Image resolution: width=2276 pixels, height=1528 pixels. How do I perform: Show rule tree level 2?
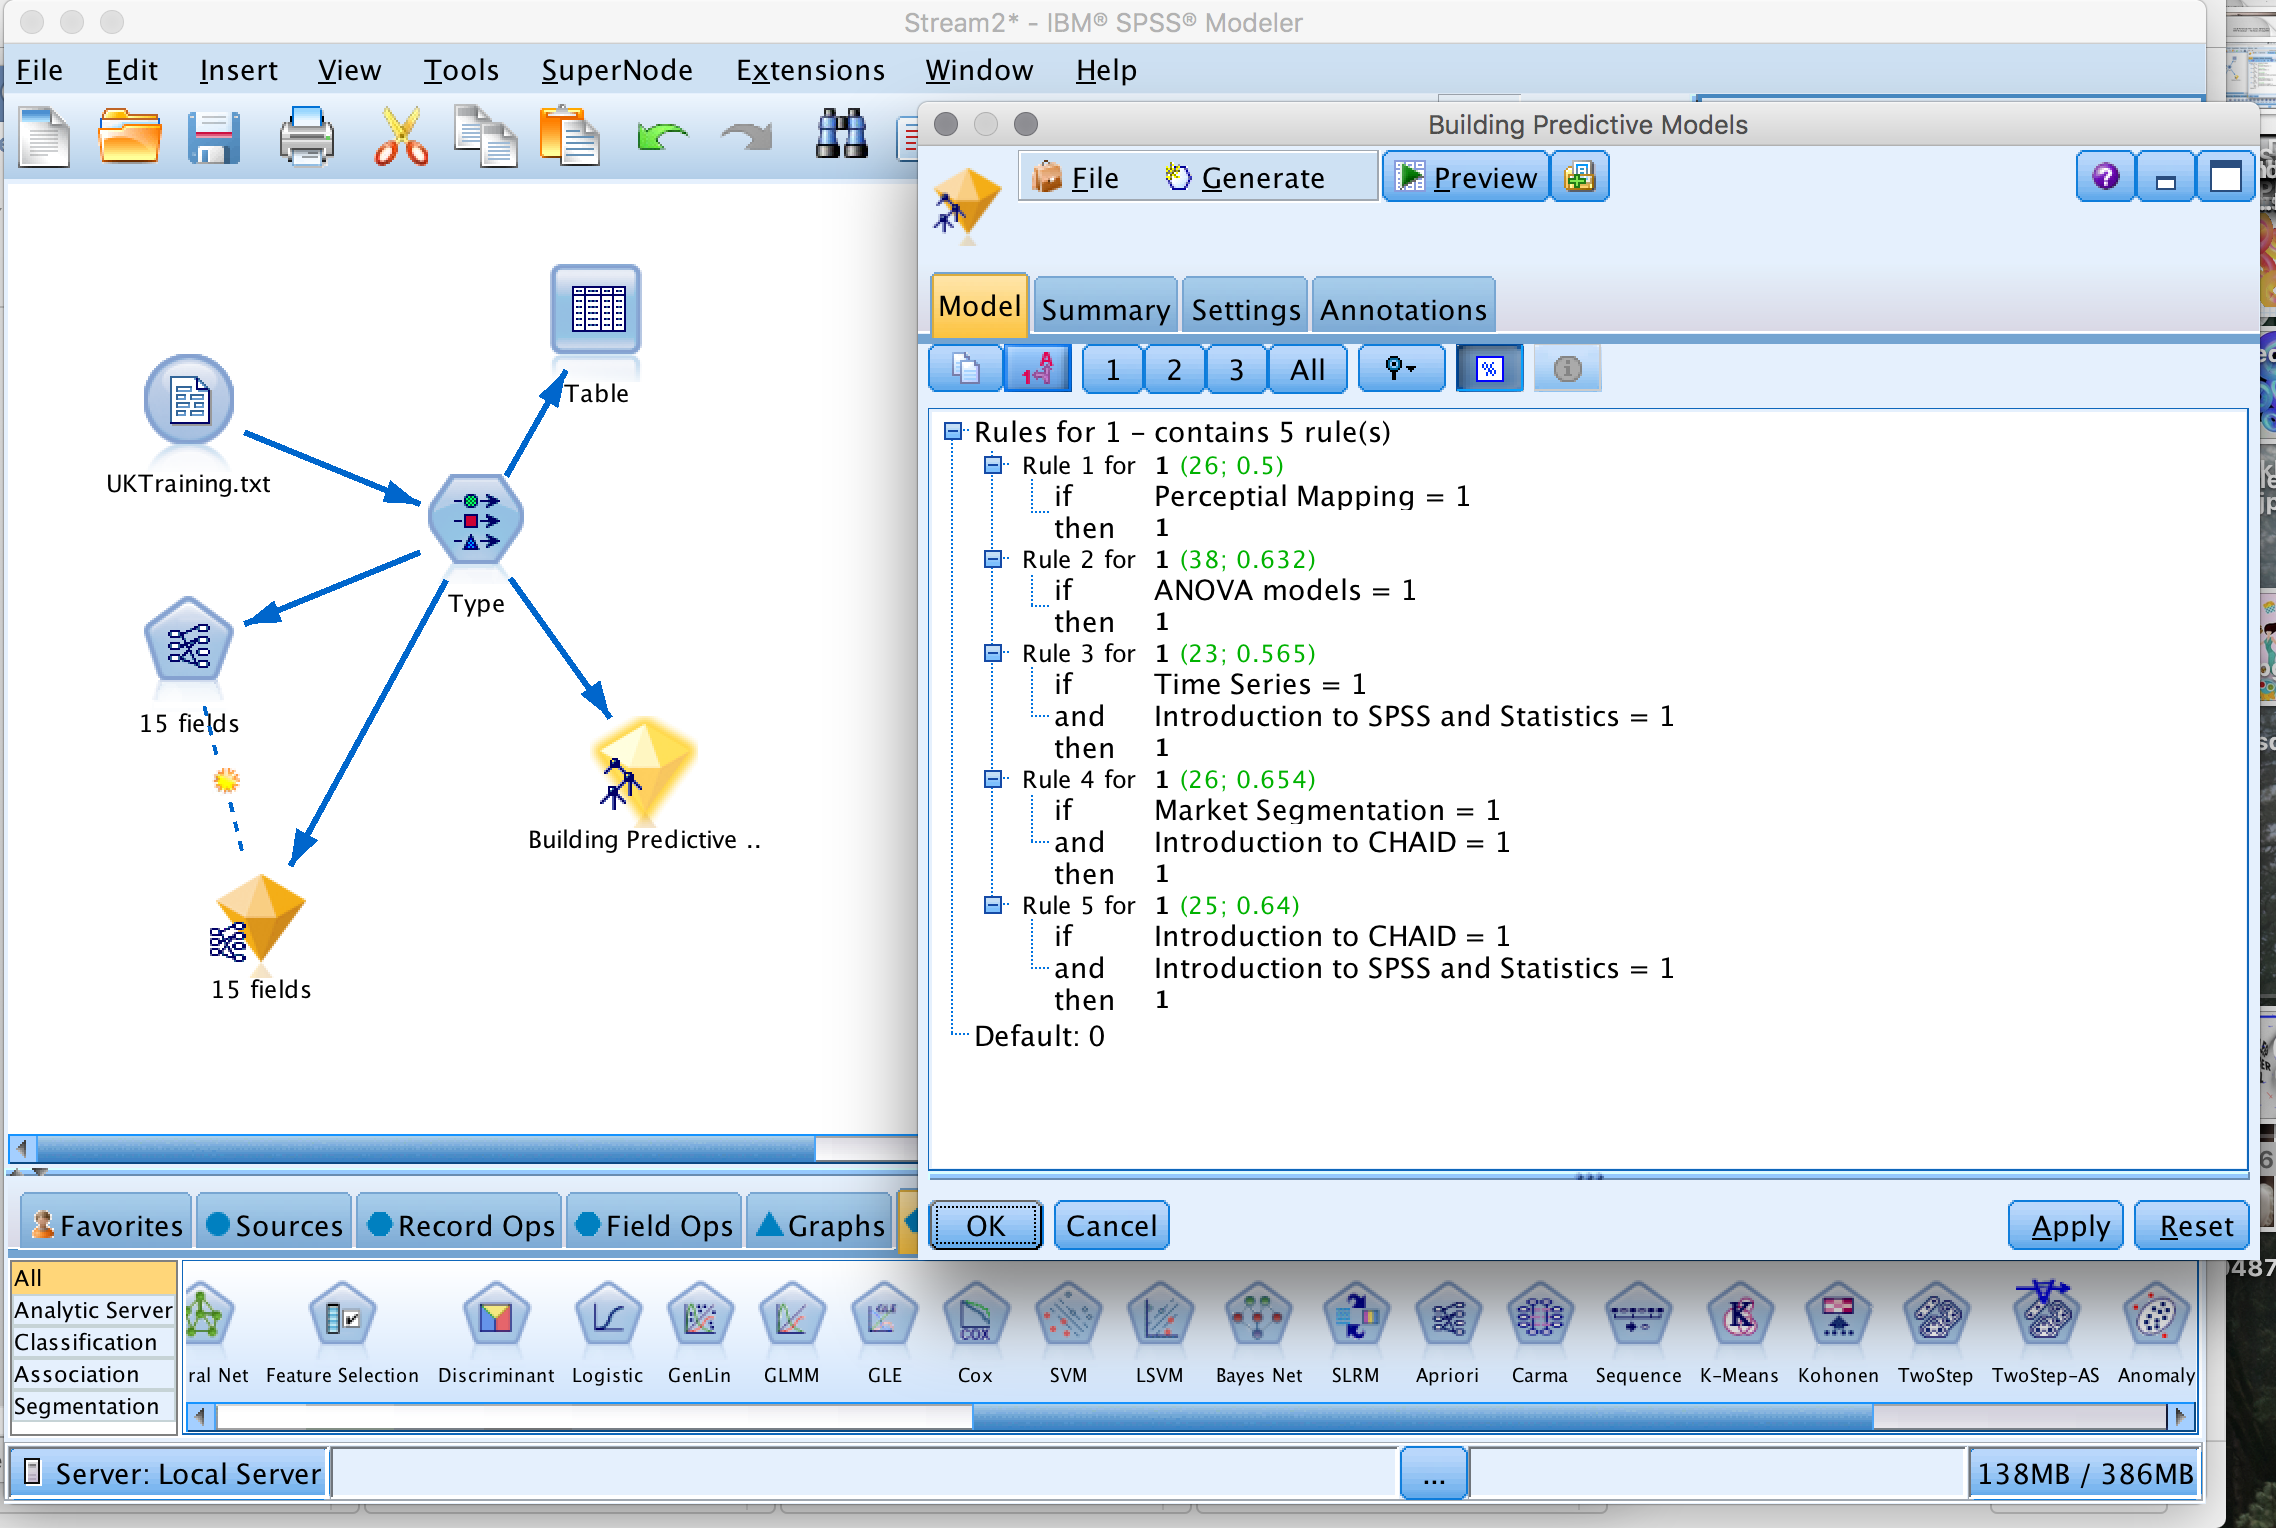1174,370
